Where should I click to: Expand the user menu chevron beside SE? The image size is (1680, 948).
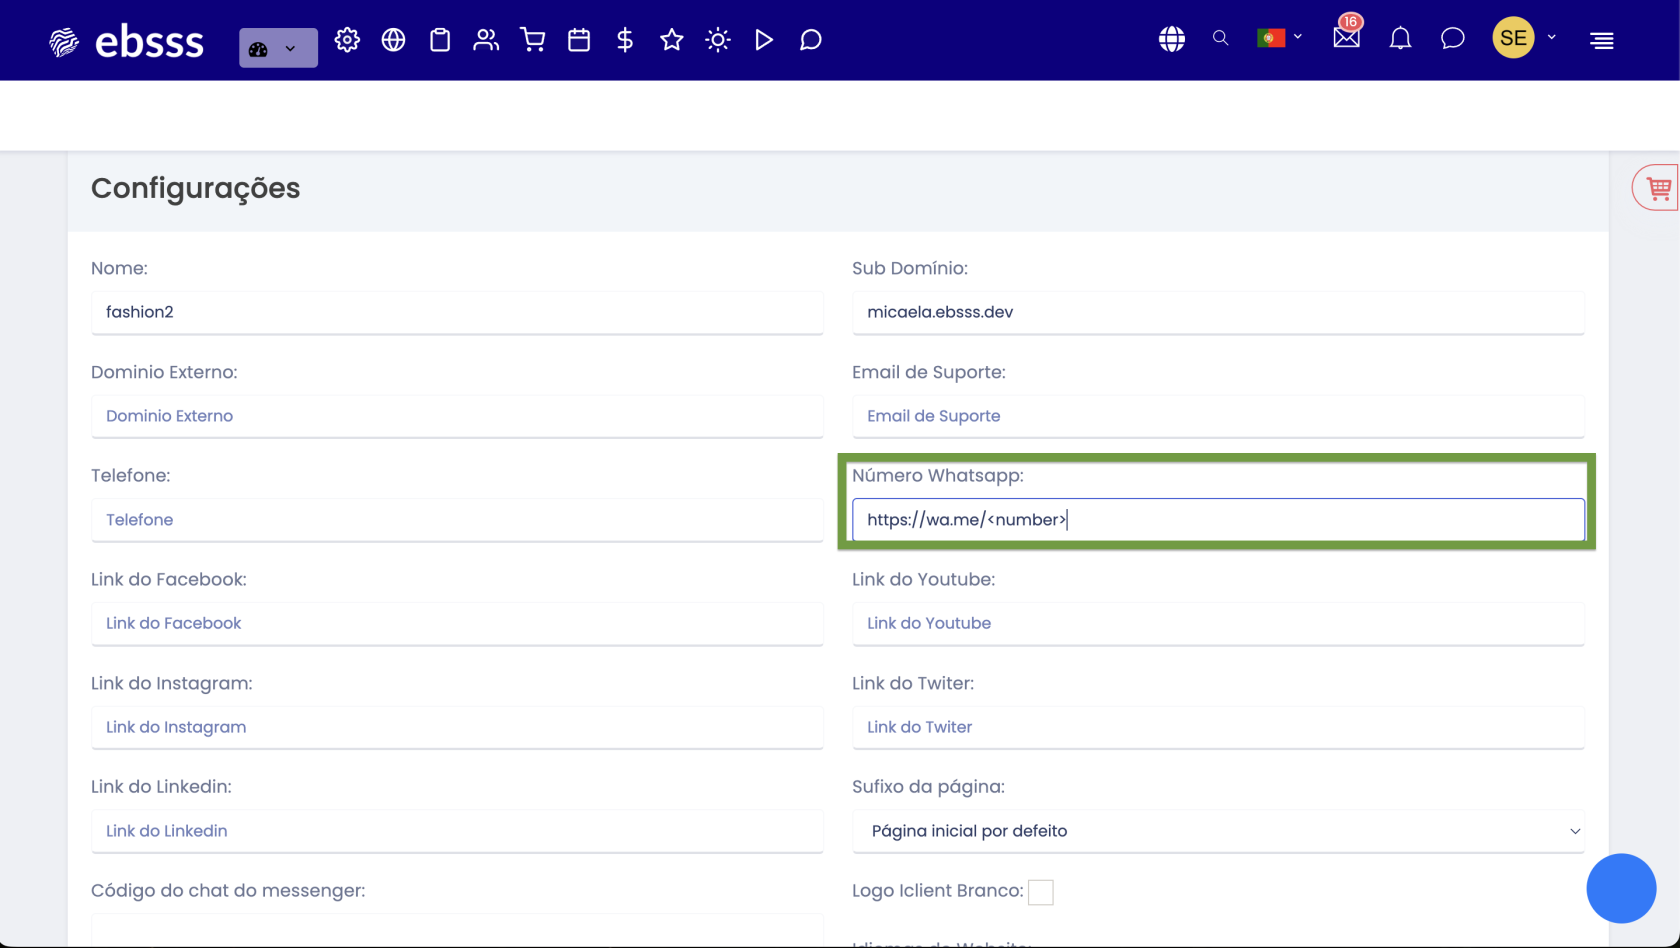coord(1552,37)
